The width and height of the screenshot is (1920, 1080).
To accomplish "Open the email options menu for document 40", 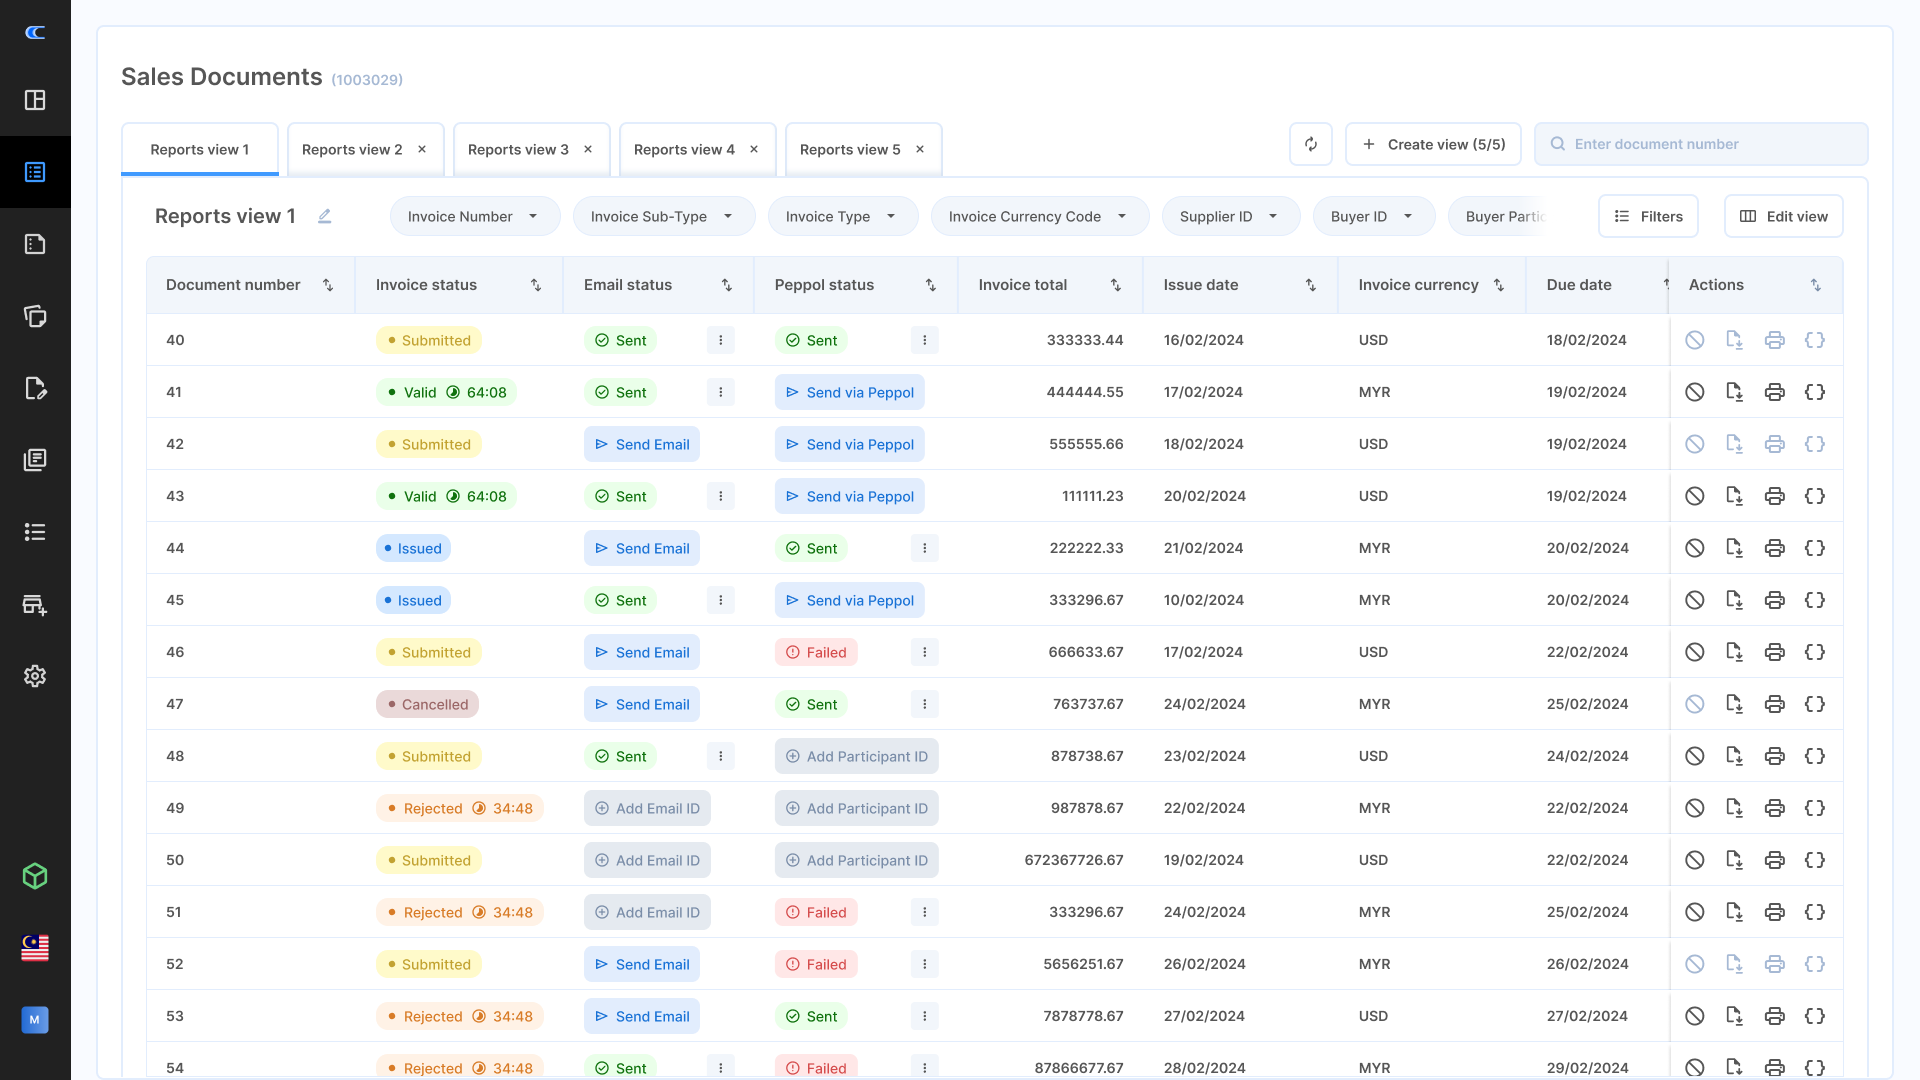I will tap(720, 340).
